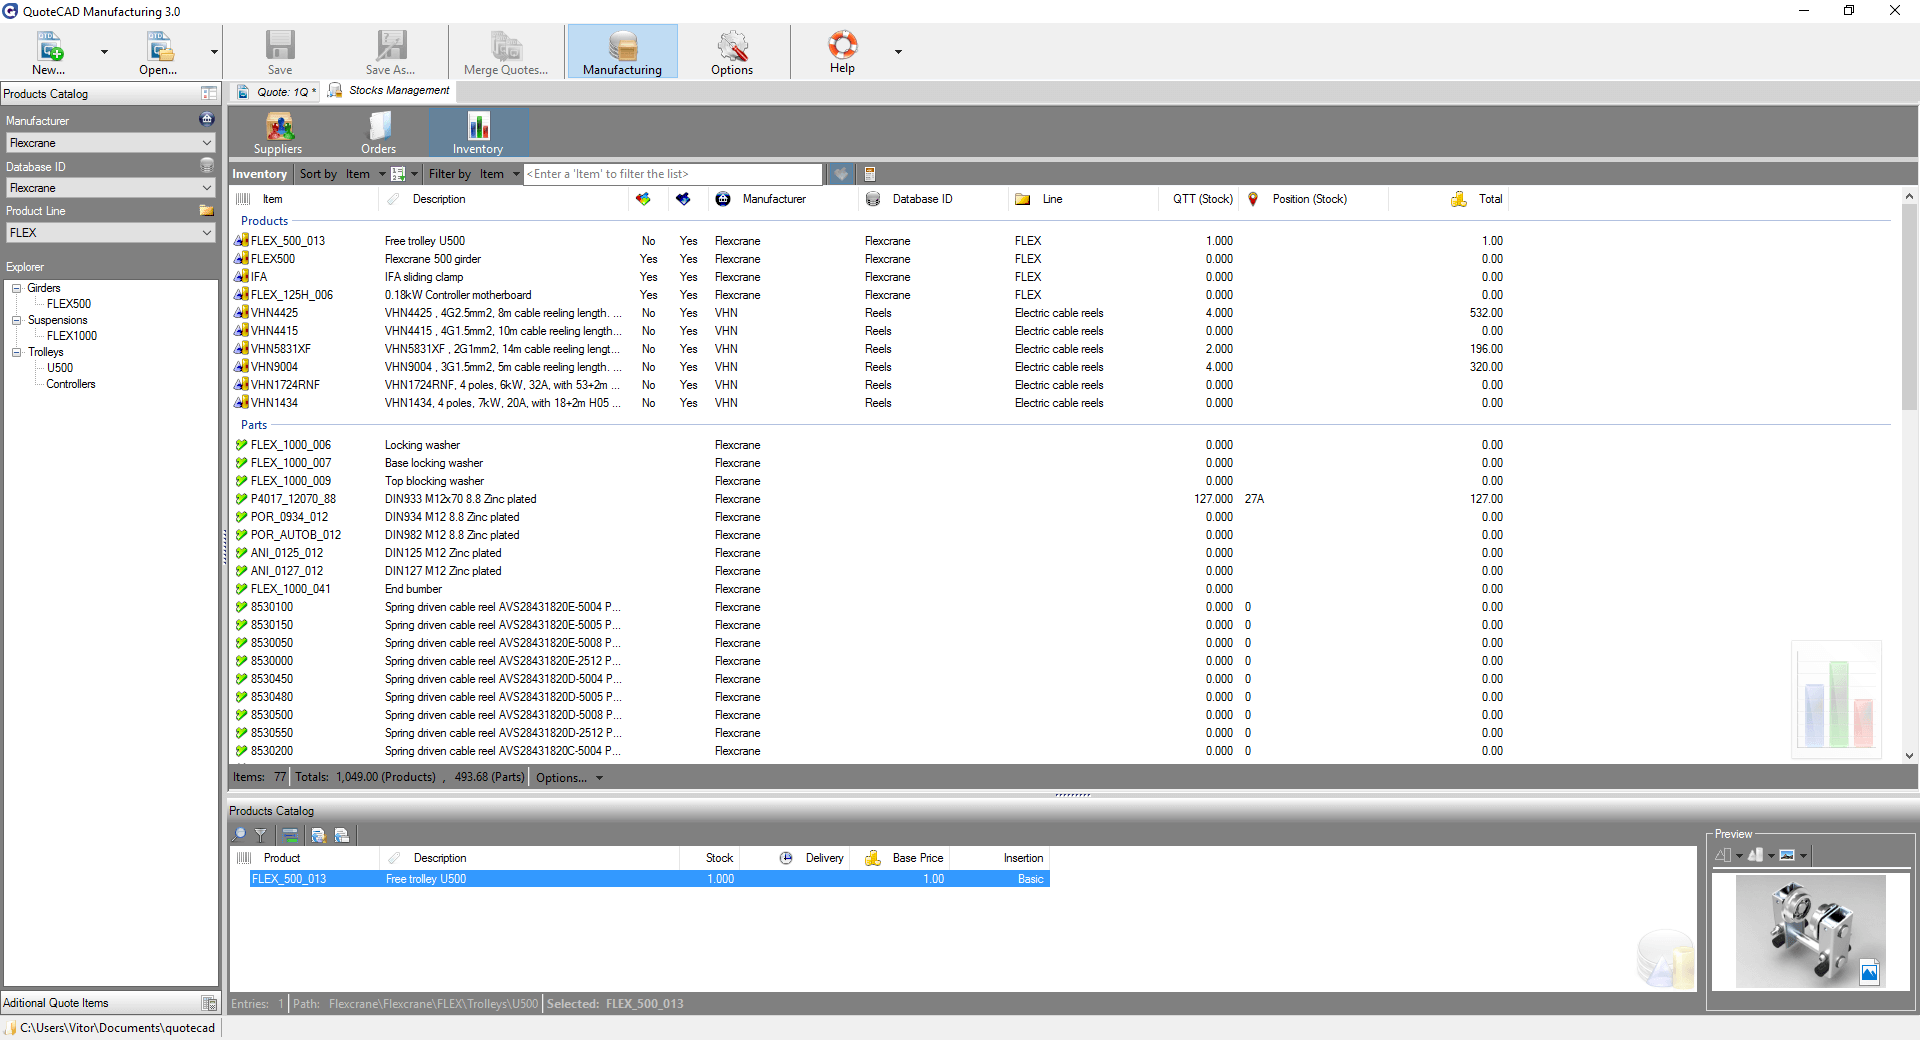Switch to the Quote: 1Q tab
The height and width of the screenshot is (1040, 1920).
point(278,92)
